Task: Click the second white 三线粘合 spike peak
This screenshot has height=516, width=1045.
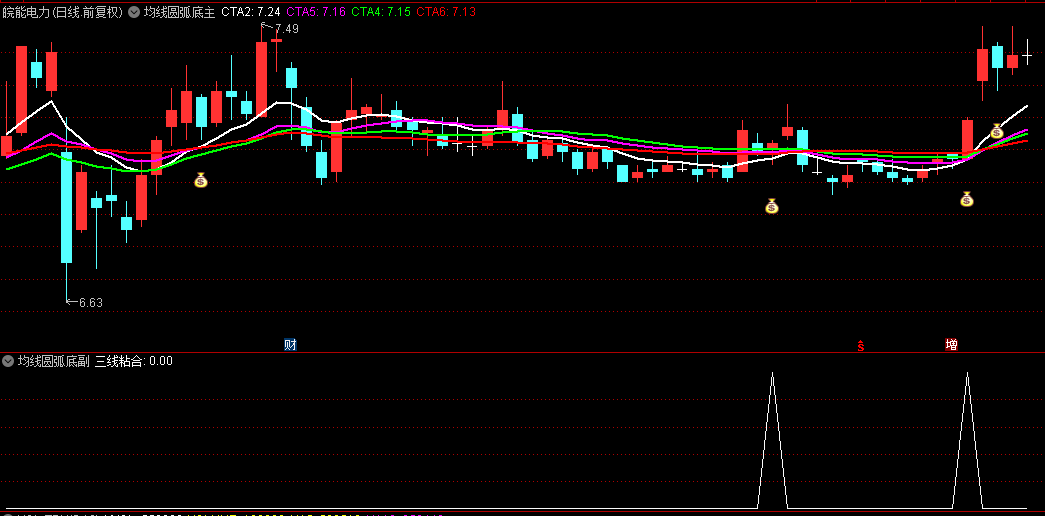Action: coord(967,375)
